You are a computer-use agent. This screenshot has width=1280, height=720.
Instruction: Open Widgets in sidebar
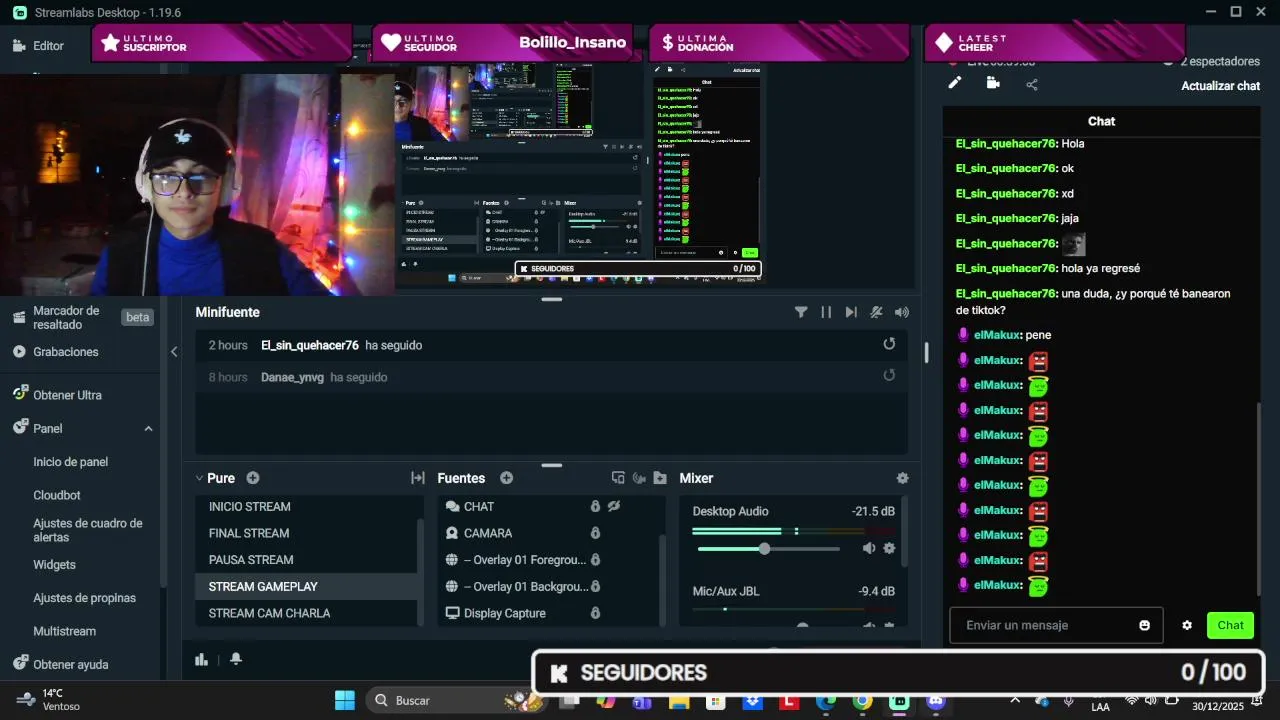click(54, 564)
